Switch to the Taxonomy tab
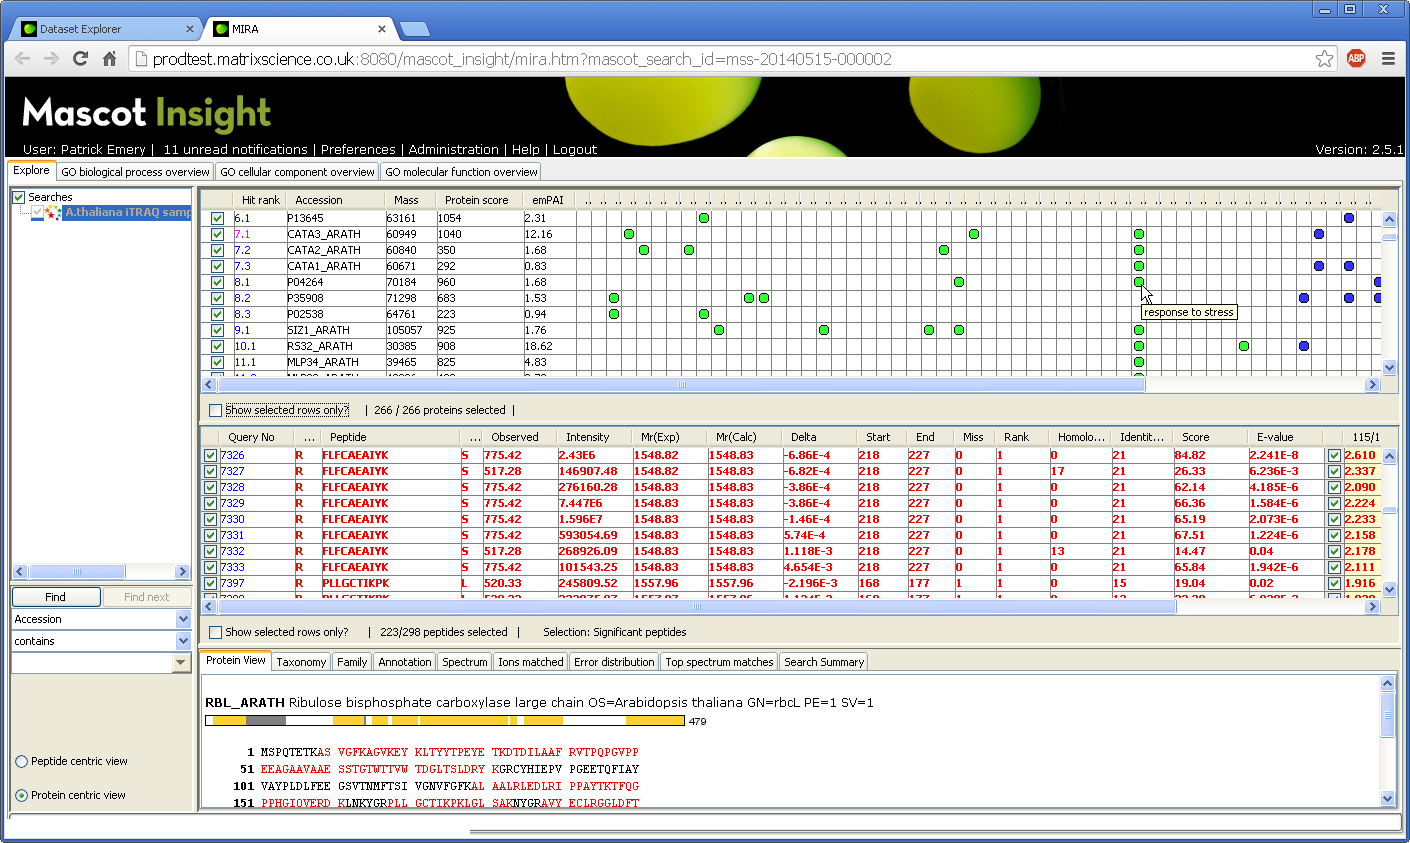The width and height of the screenshot is (1410, 843). (x=301, y=662)
